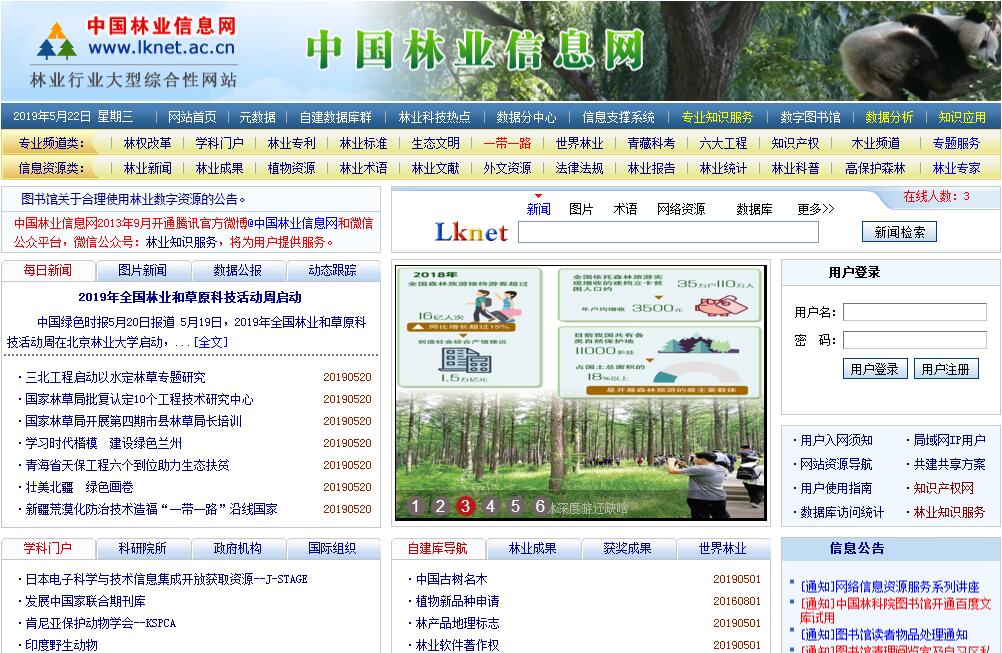This screenshot has height=653, width=1002.
Task: Open the 数据公报 tab
Action: (x=237, y=270)
